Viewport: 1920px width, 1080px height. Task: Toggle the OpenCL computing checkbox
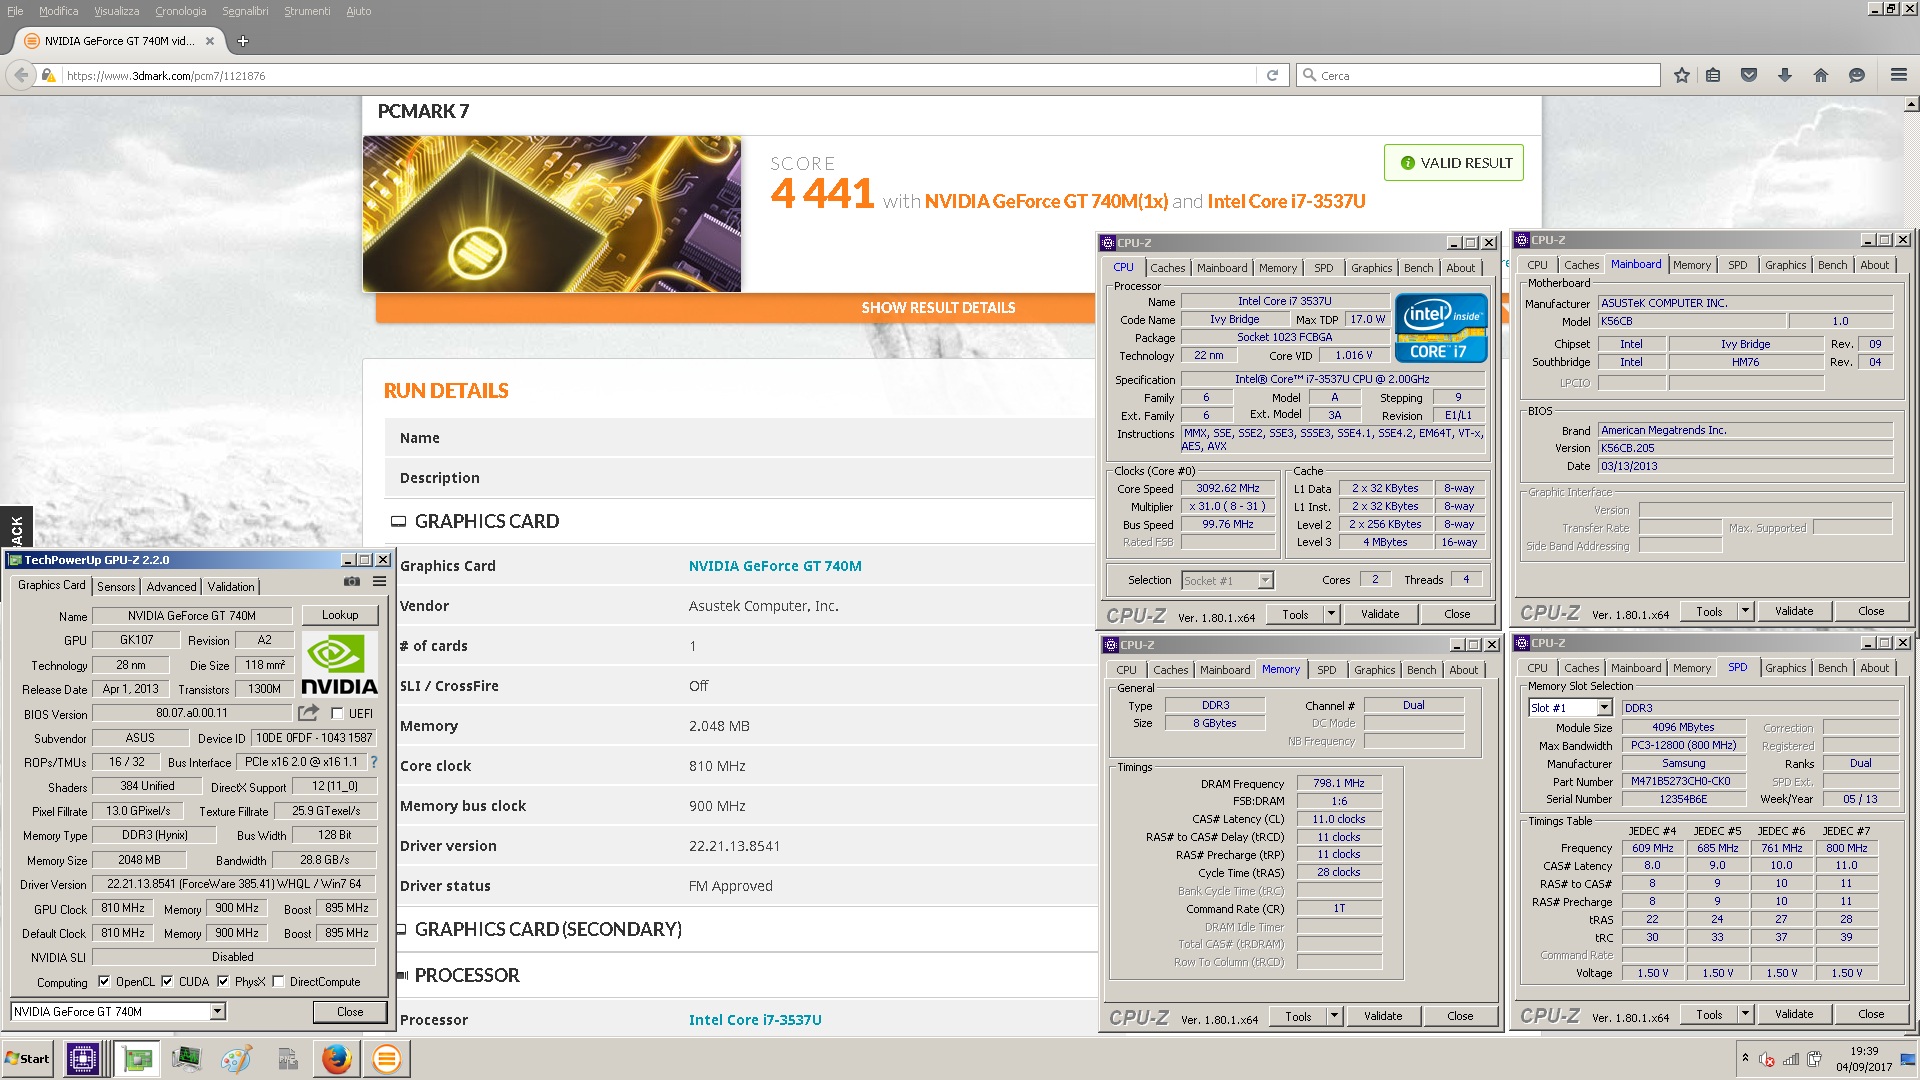[104, 982]
